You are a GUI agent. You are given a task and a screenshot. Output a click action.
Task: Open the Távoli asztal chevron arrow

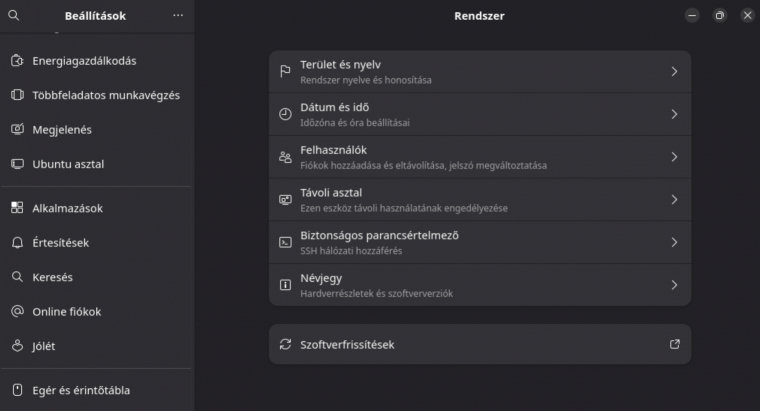(x=674, y=200)
